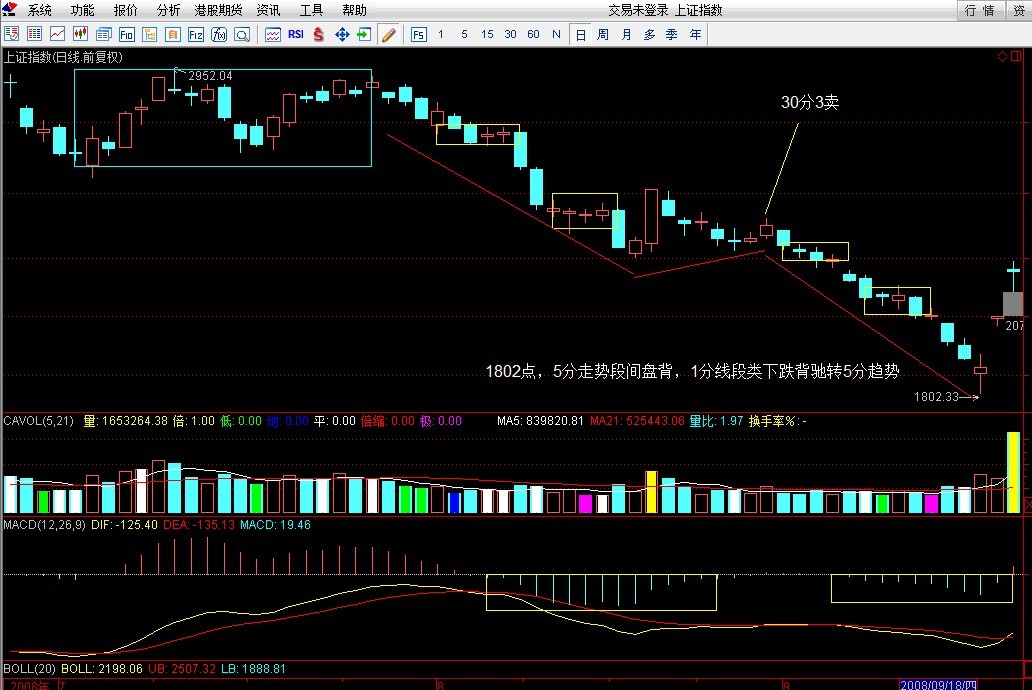Viewport: 1032px width, 690px height.
Task: Expand the 工具 menu
Action: (312, 10)
